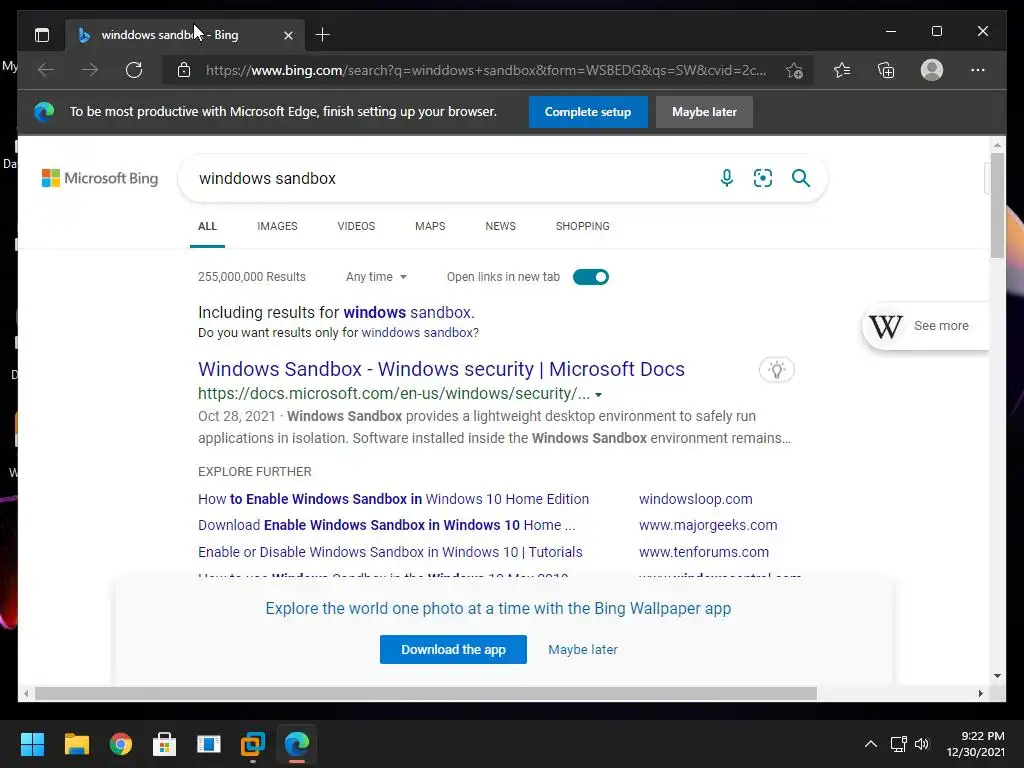Open network status tray icon
1024x768 pixels.
(899, 744)
